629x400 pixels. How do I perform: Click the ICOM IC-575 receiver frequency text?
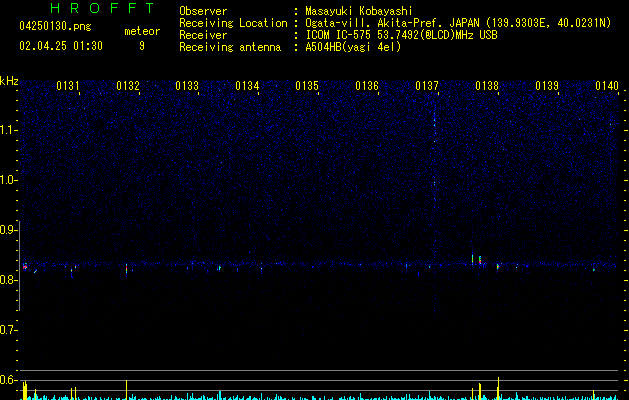pos(401,35)
